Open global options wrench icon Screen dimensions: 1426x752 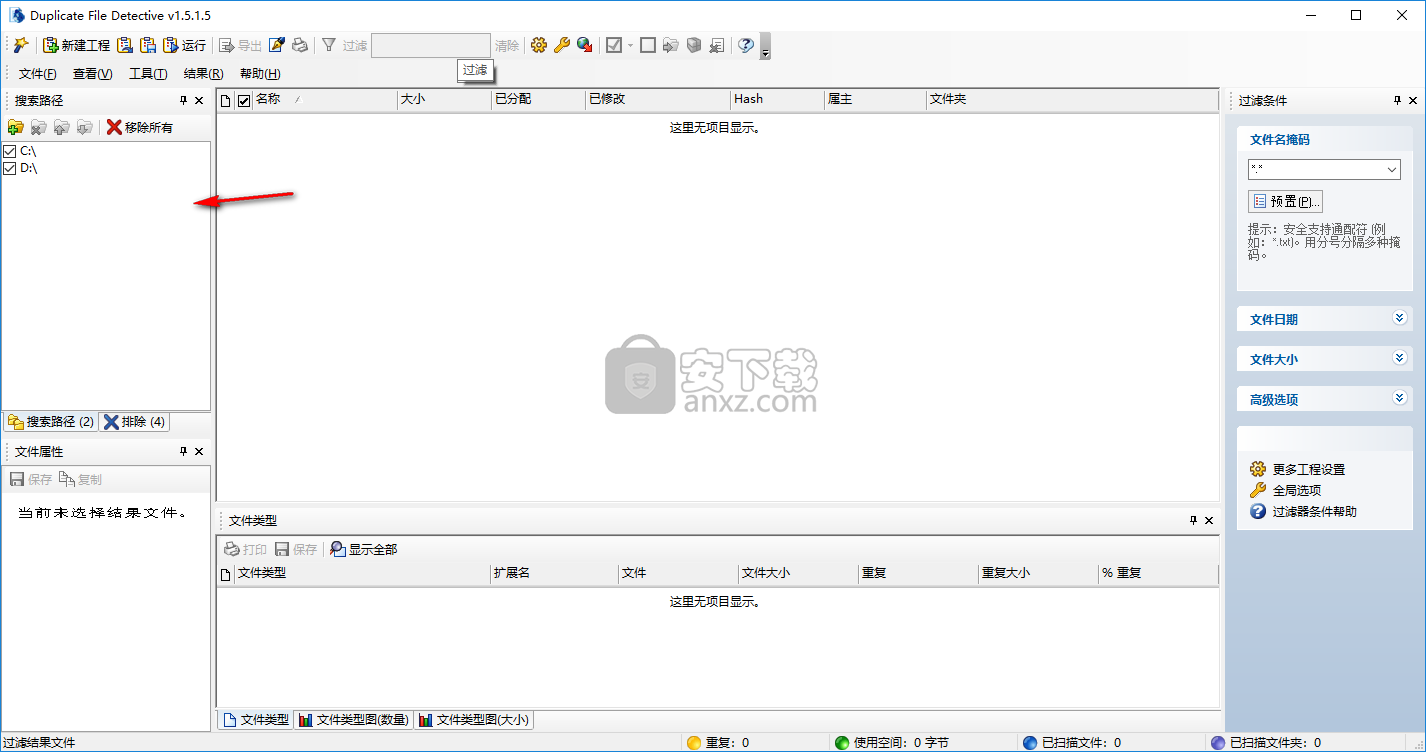pyautogui.click(x=562, y=45)
